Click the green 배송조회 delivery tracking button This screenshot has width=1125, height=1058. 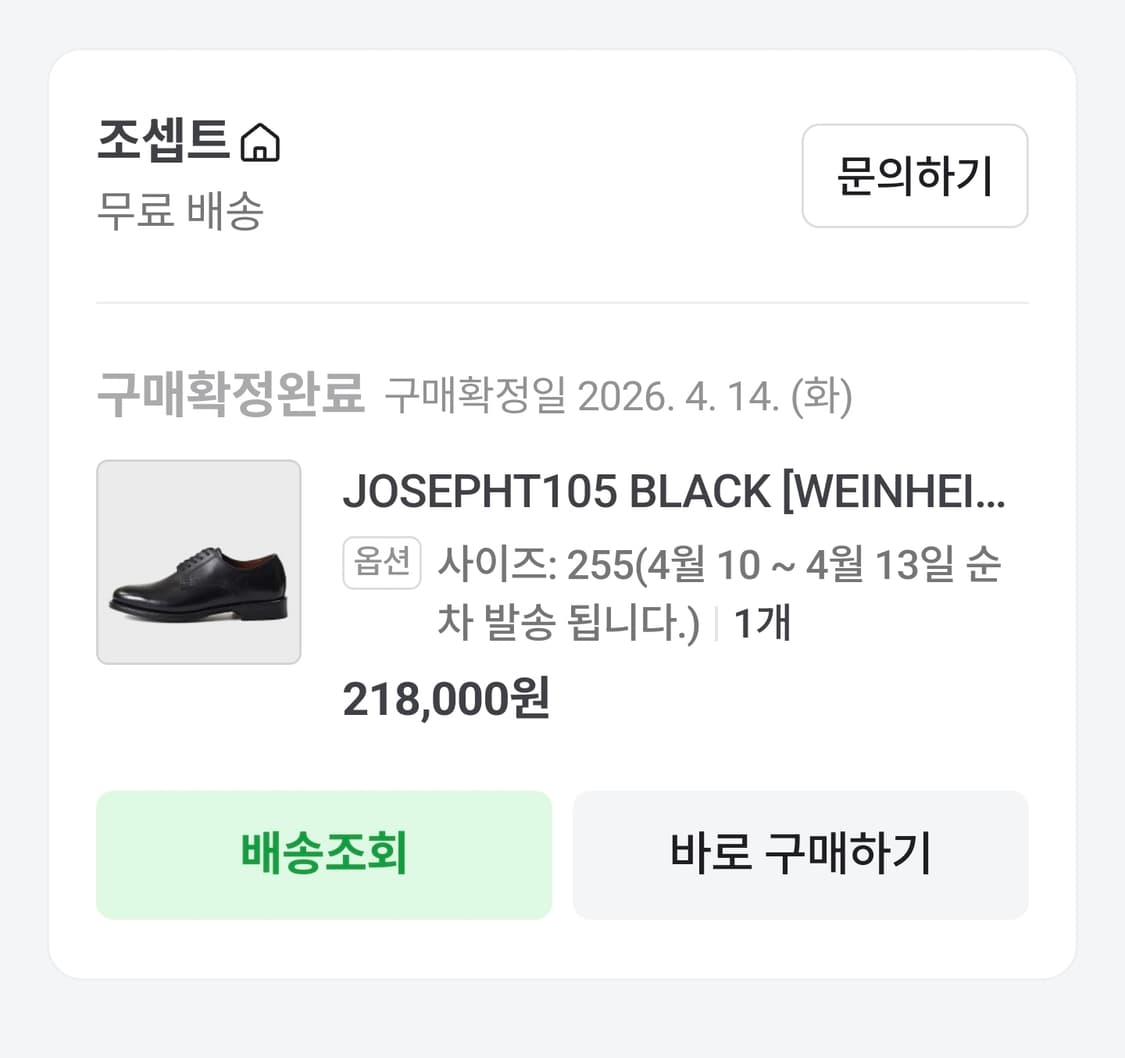[x=323, y=855]
